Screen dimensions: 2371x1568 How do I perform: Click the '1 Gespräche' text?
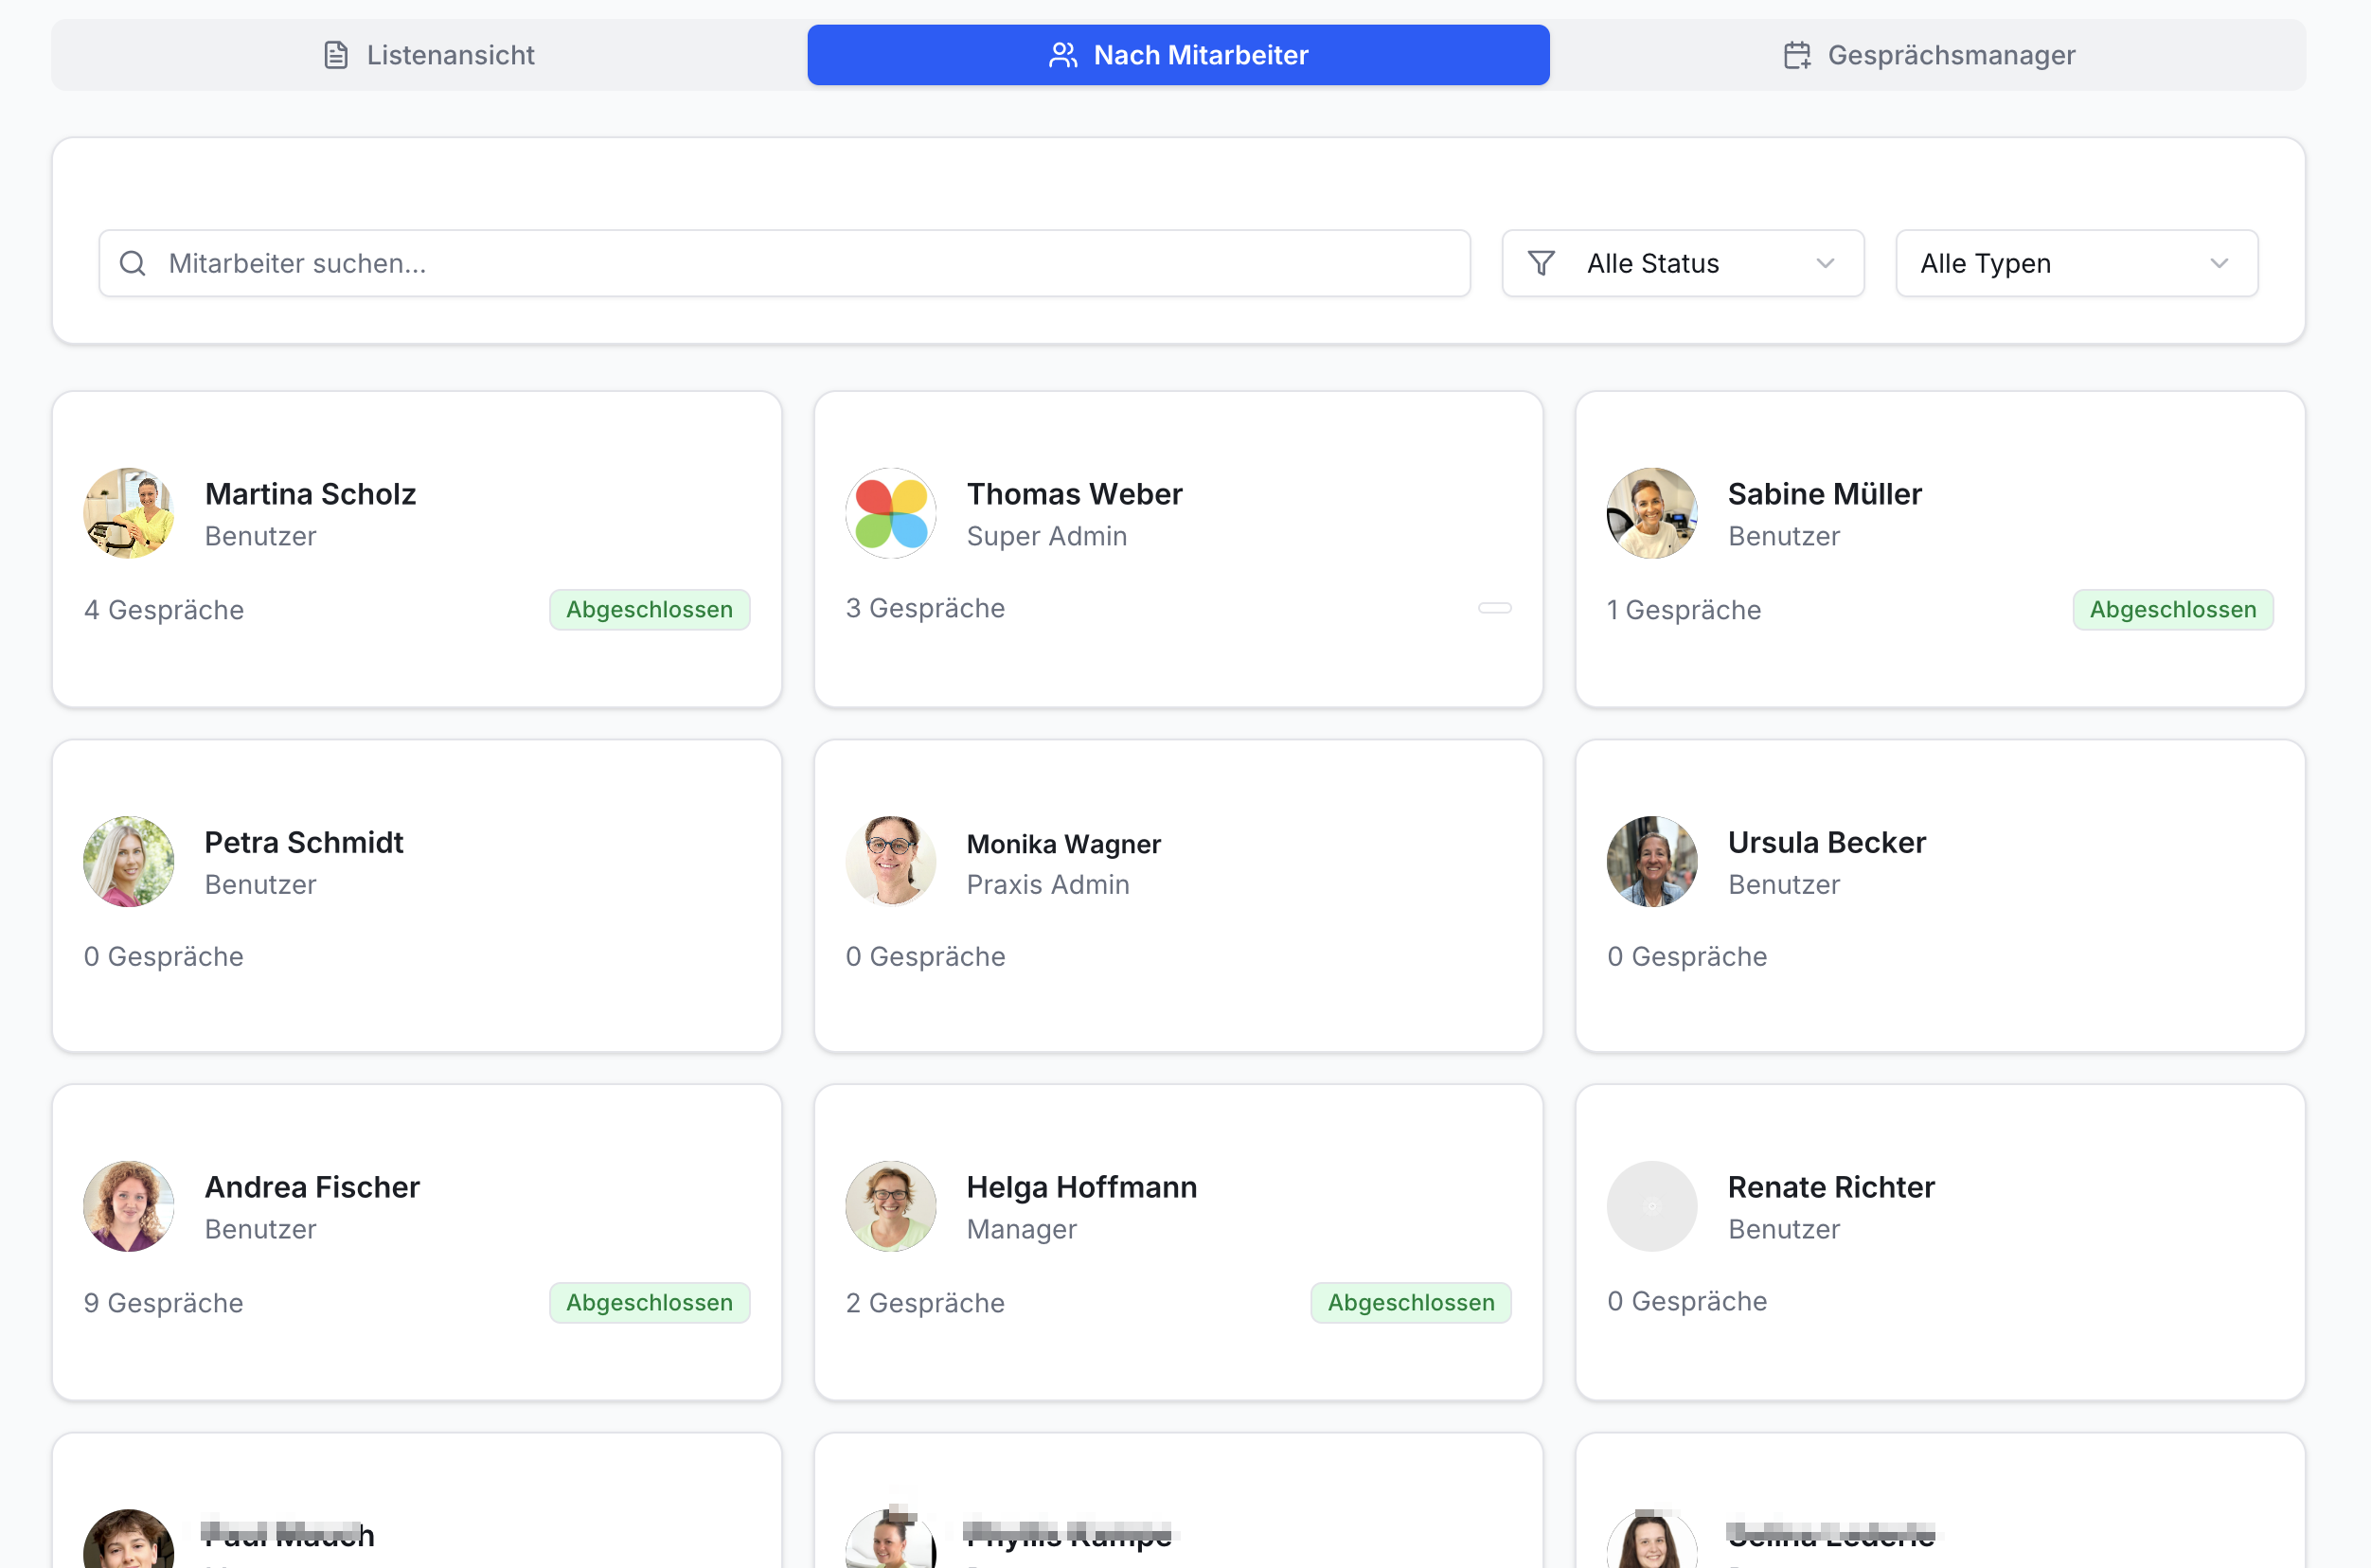[1684, 610]
